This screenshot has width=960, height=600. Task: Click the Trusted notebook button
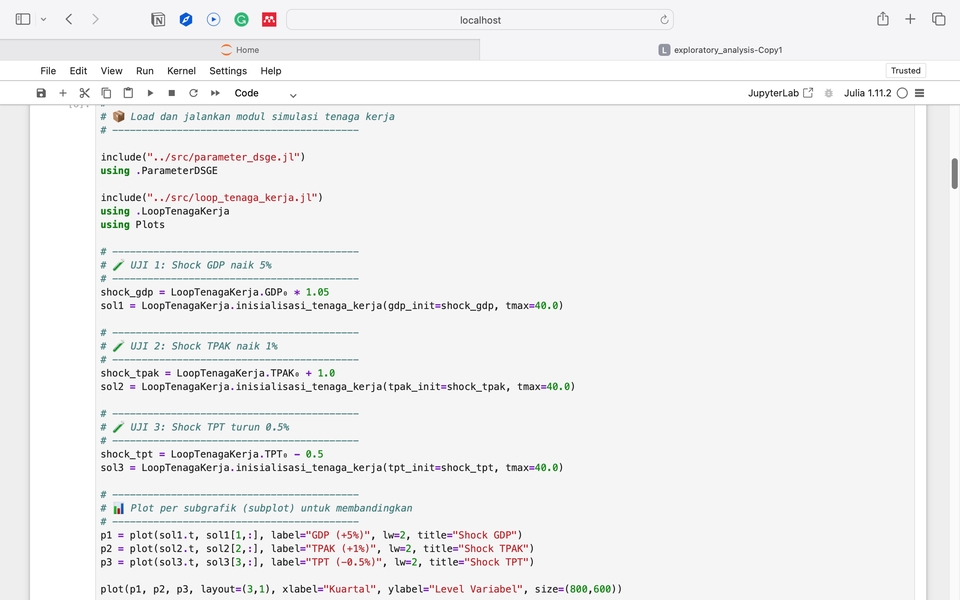click(x=905, y=71)
